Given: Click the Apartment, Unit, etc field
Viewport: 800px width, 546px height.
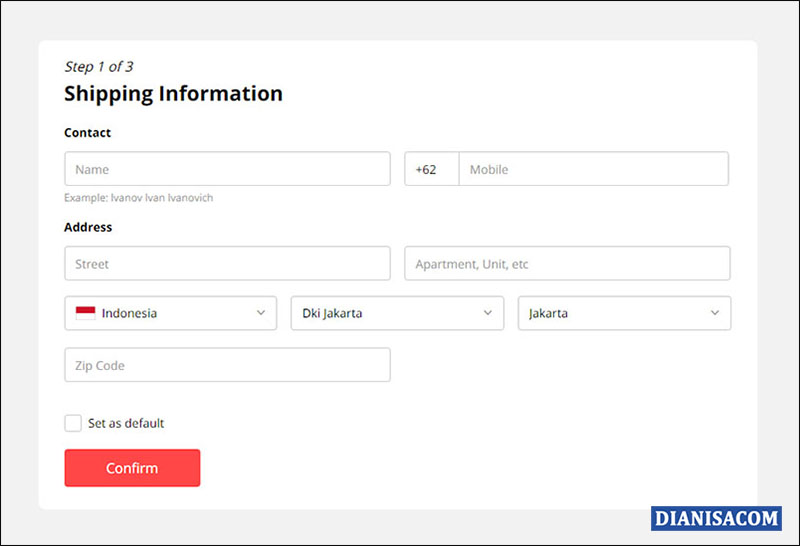Looking at the screenshot, I should 567,264.
